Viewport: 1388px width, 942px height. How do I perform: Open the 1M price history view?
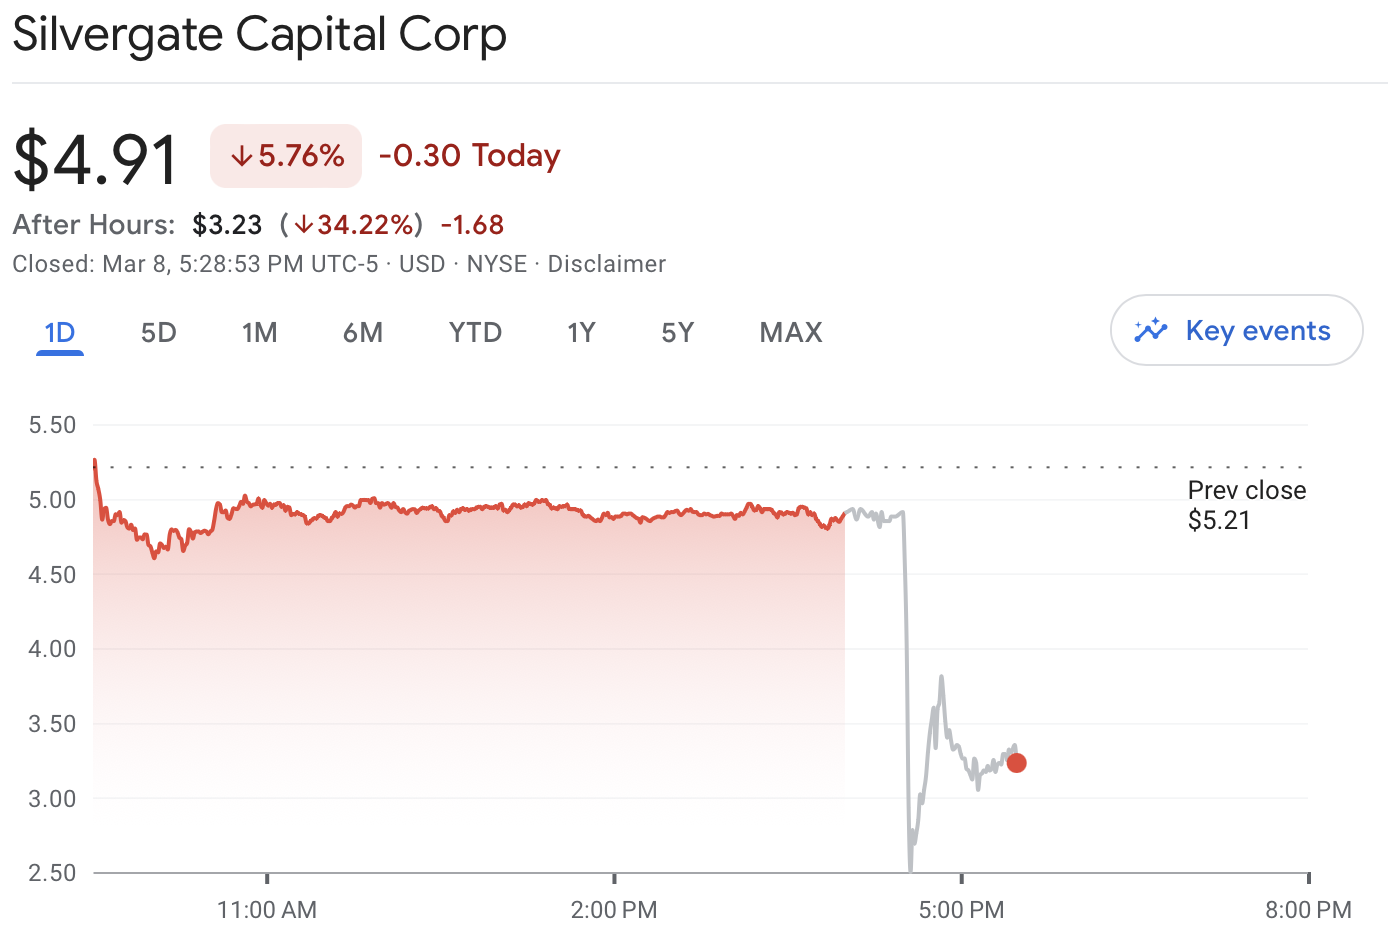click(260, 332)
